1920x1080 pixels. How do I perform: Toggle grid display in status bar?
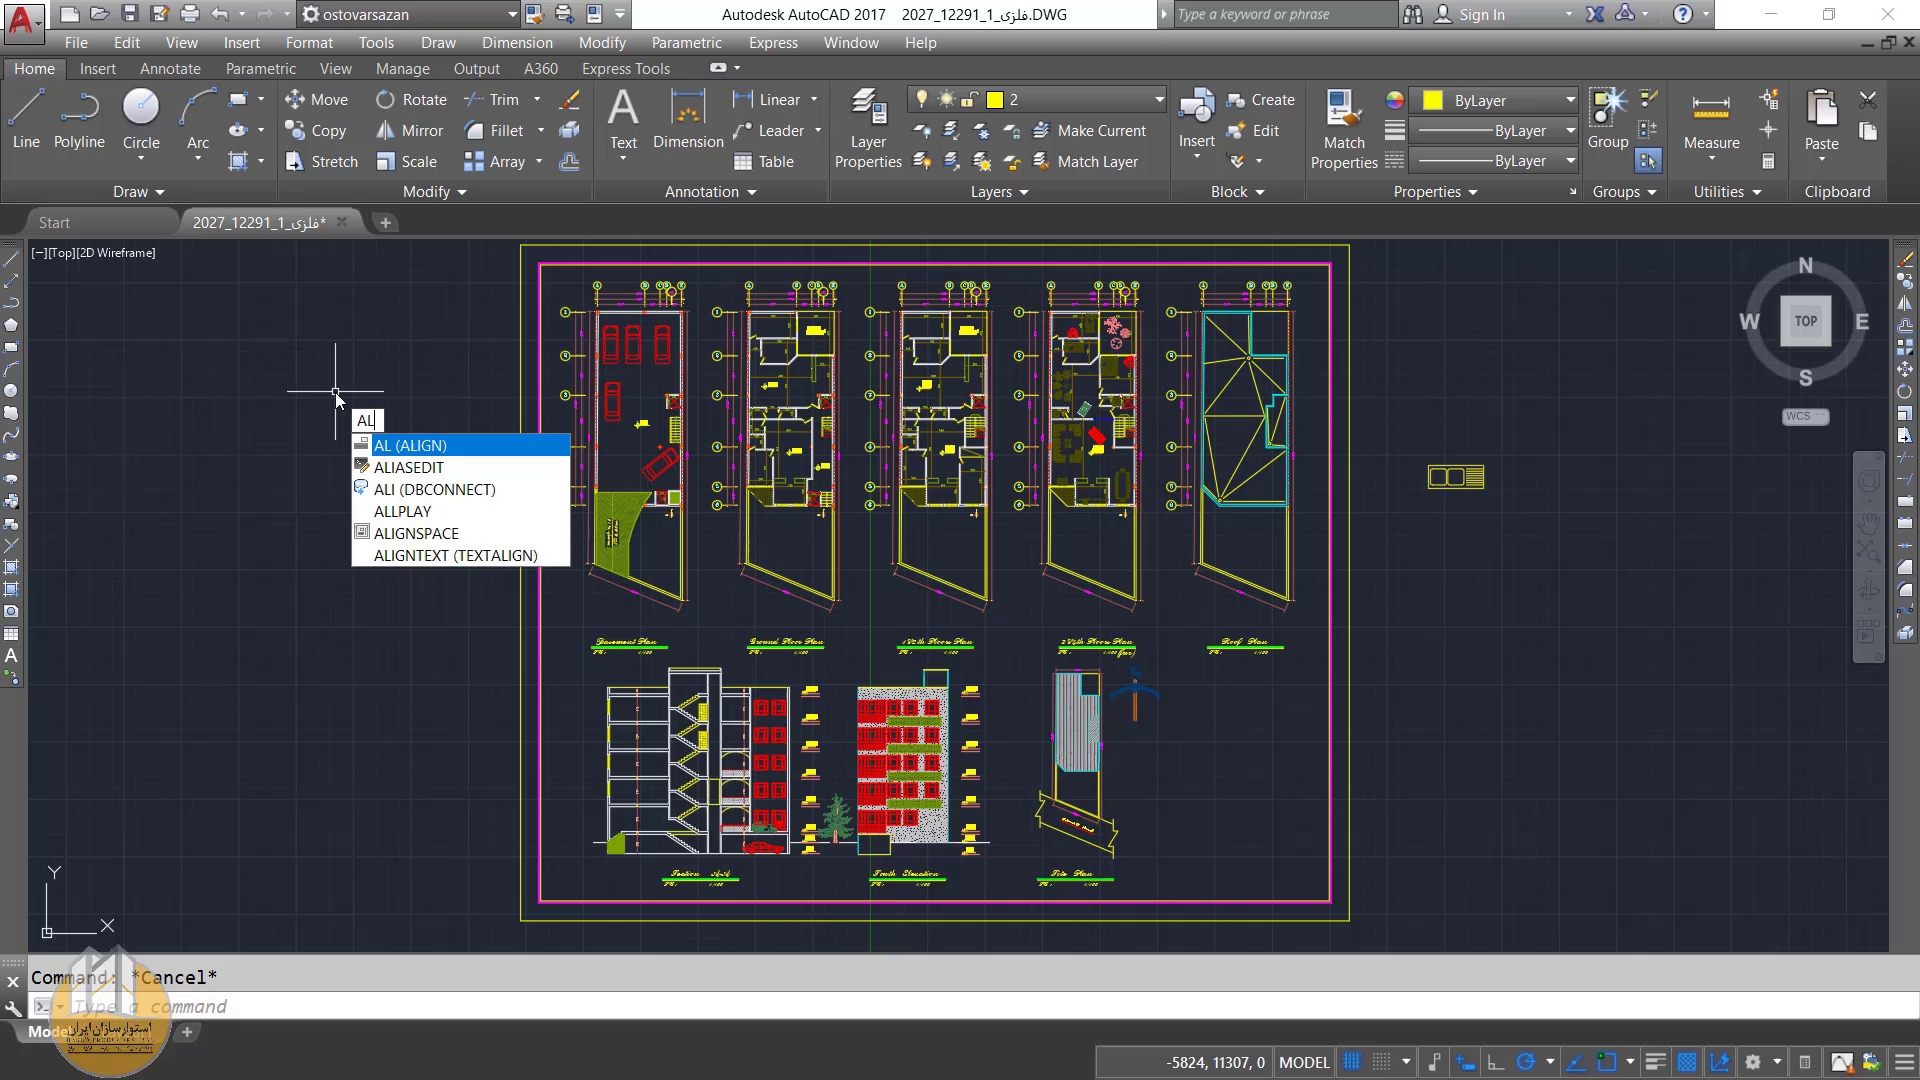(x=1352, y=1062)
